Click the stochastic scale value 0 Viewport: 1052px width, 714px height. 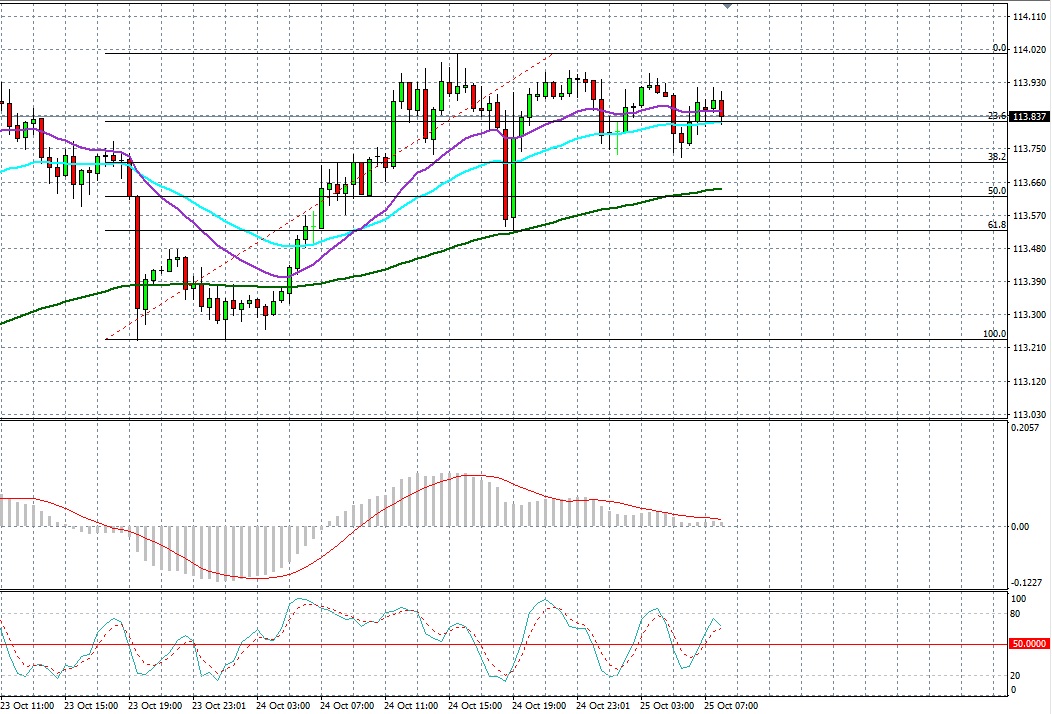(x=1014, y=691)
